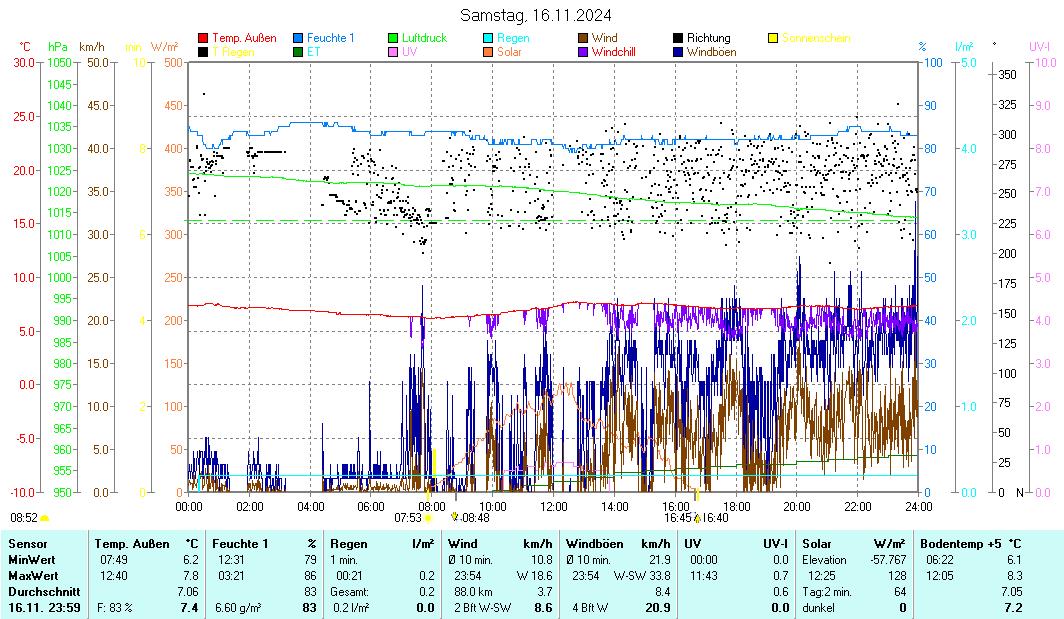Click the ET legend label
The width and height of the screenshot is (1064, 619).
(x=314, y=51)
